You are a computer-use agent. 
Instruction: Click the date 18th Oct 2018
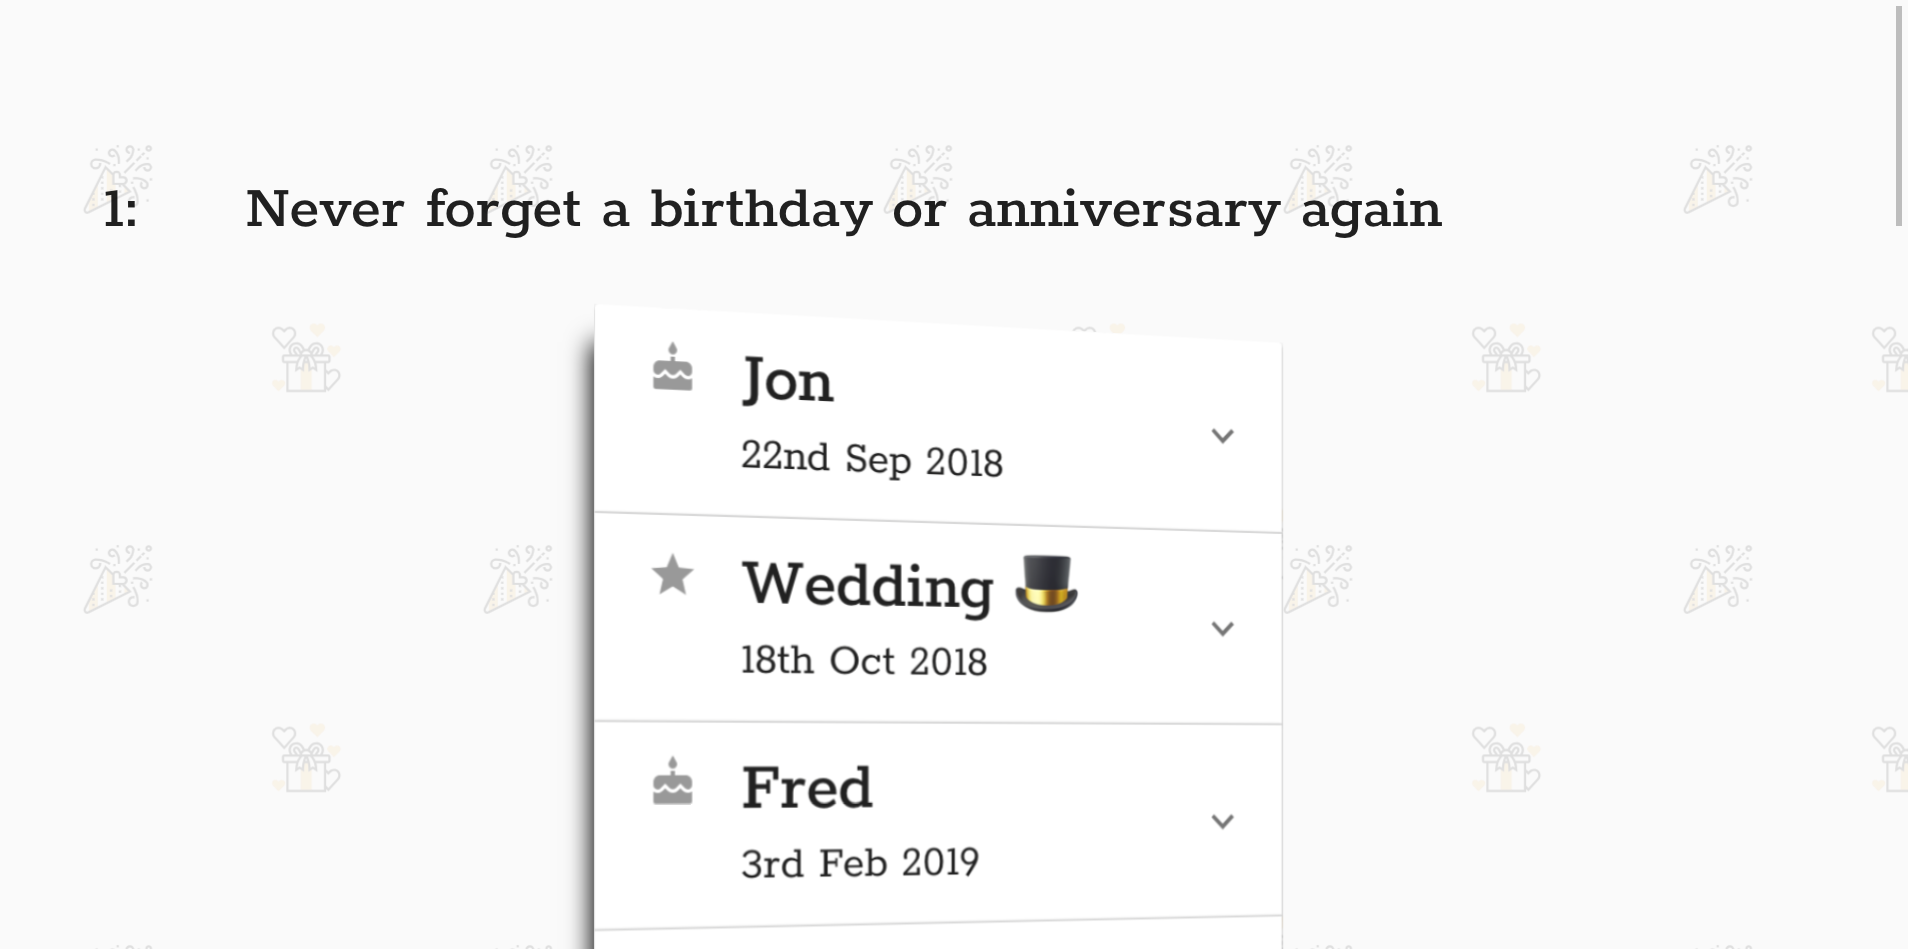(x=864, y=661)
